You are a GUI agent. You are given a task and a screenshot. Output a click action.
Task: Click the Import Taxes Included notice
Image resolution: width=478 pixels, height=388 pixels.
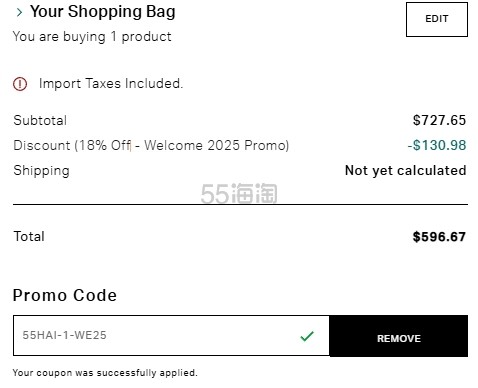111,83
